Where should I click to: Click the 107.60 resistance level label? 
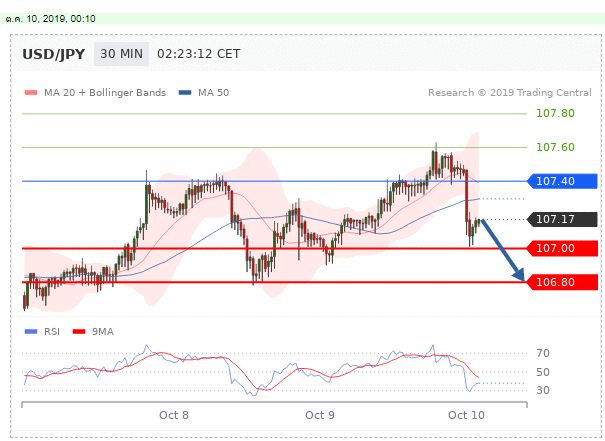pos(555,147)
